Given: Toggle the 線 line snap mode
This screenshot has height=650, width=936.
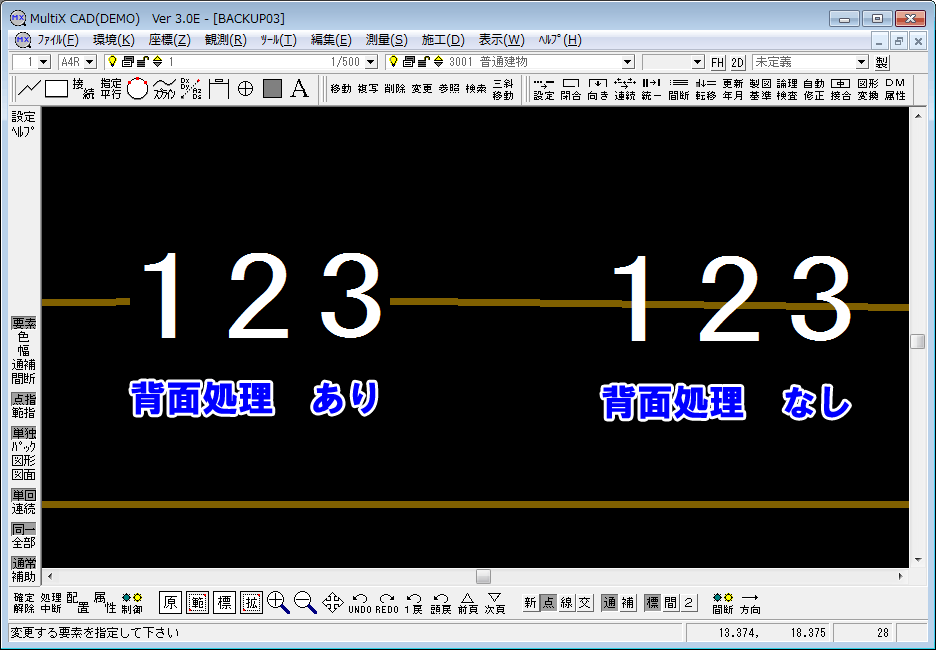Looking at the screenshot, I should click(x=566, y=603).
